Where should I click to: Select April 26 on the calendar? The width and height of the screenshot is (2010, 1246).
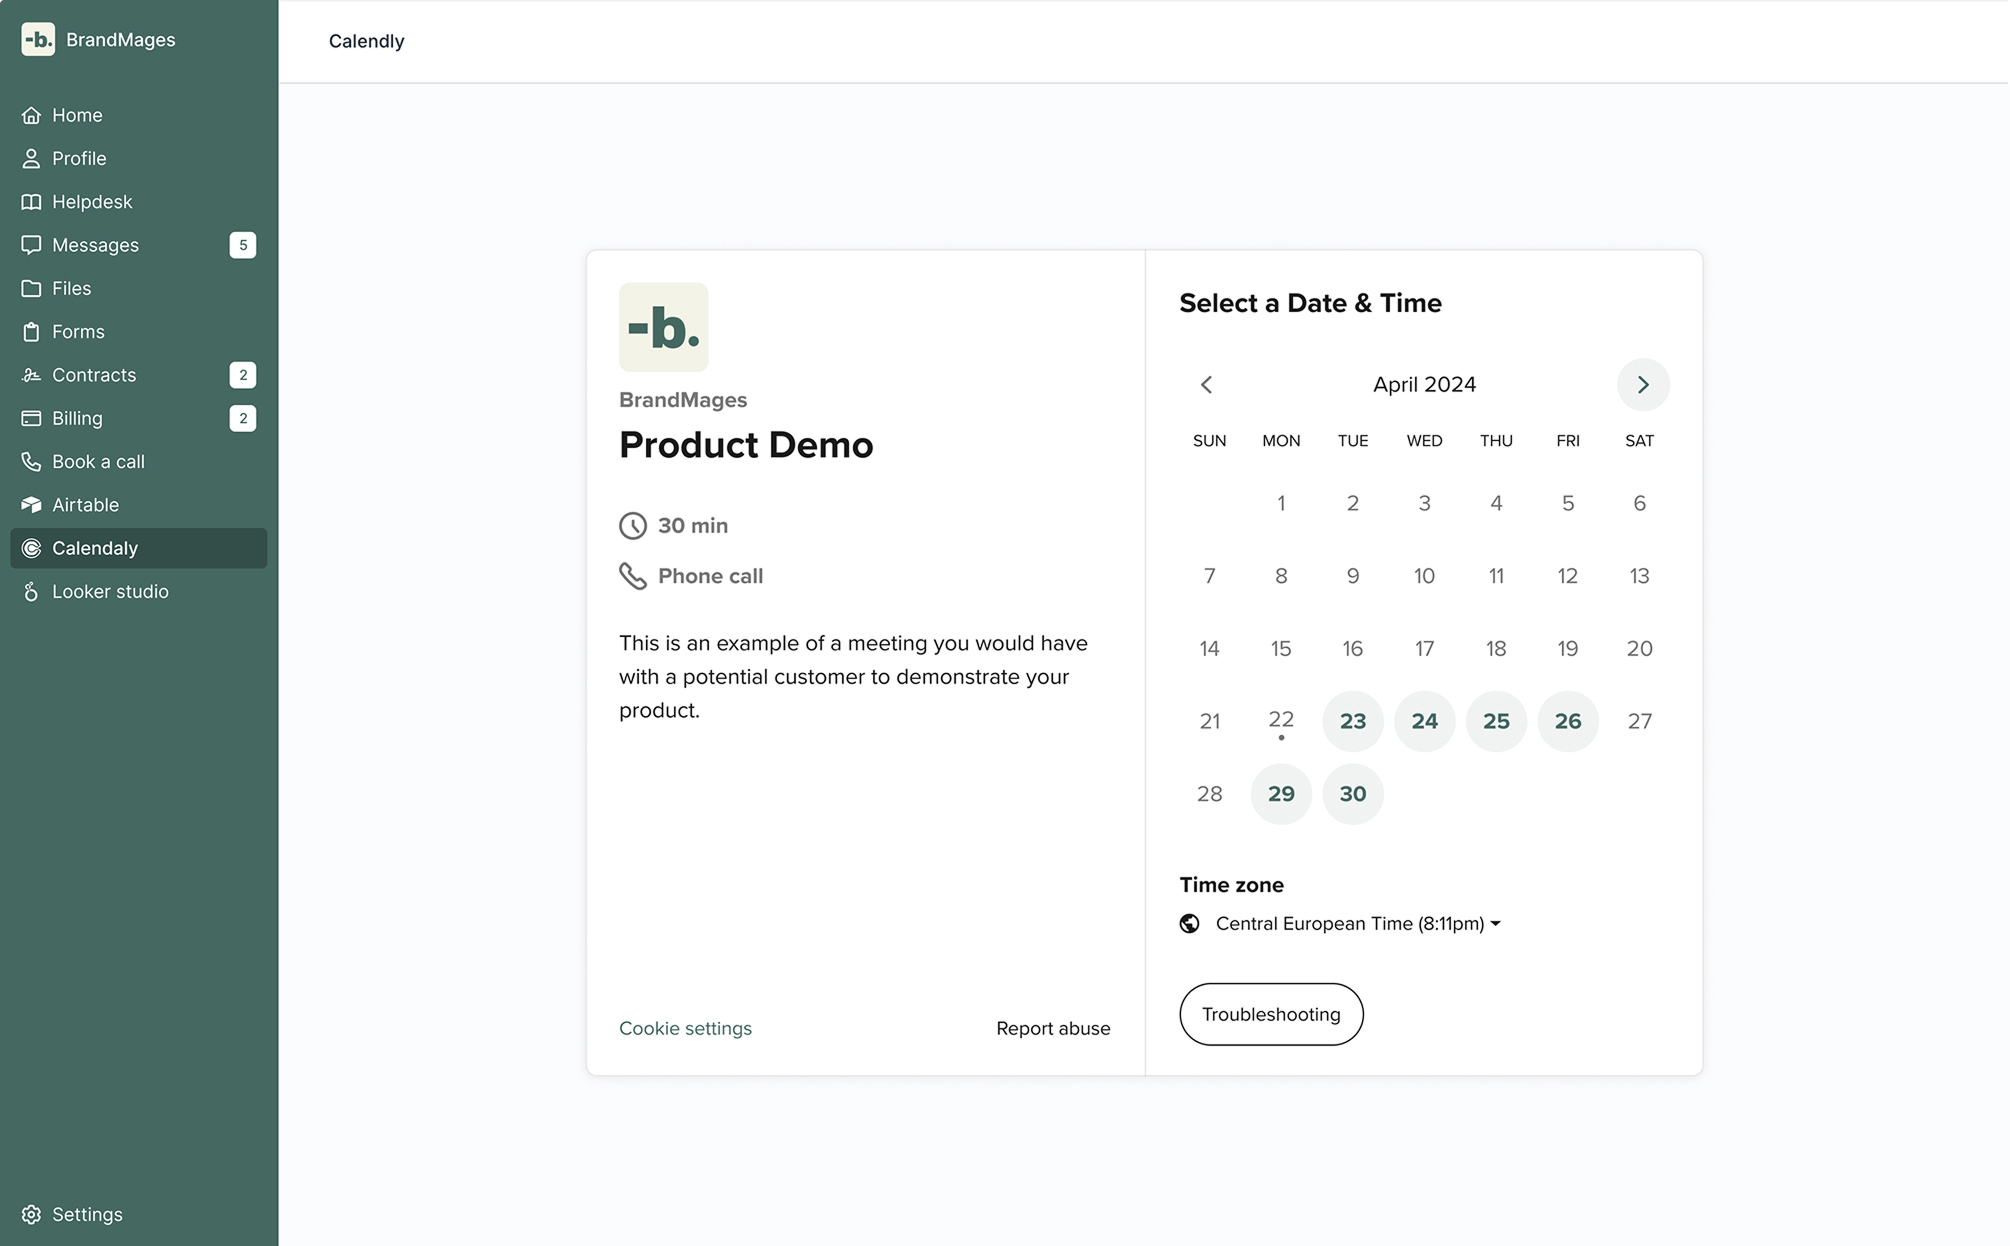click(1568, 721)
